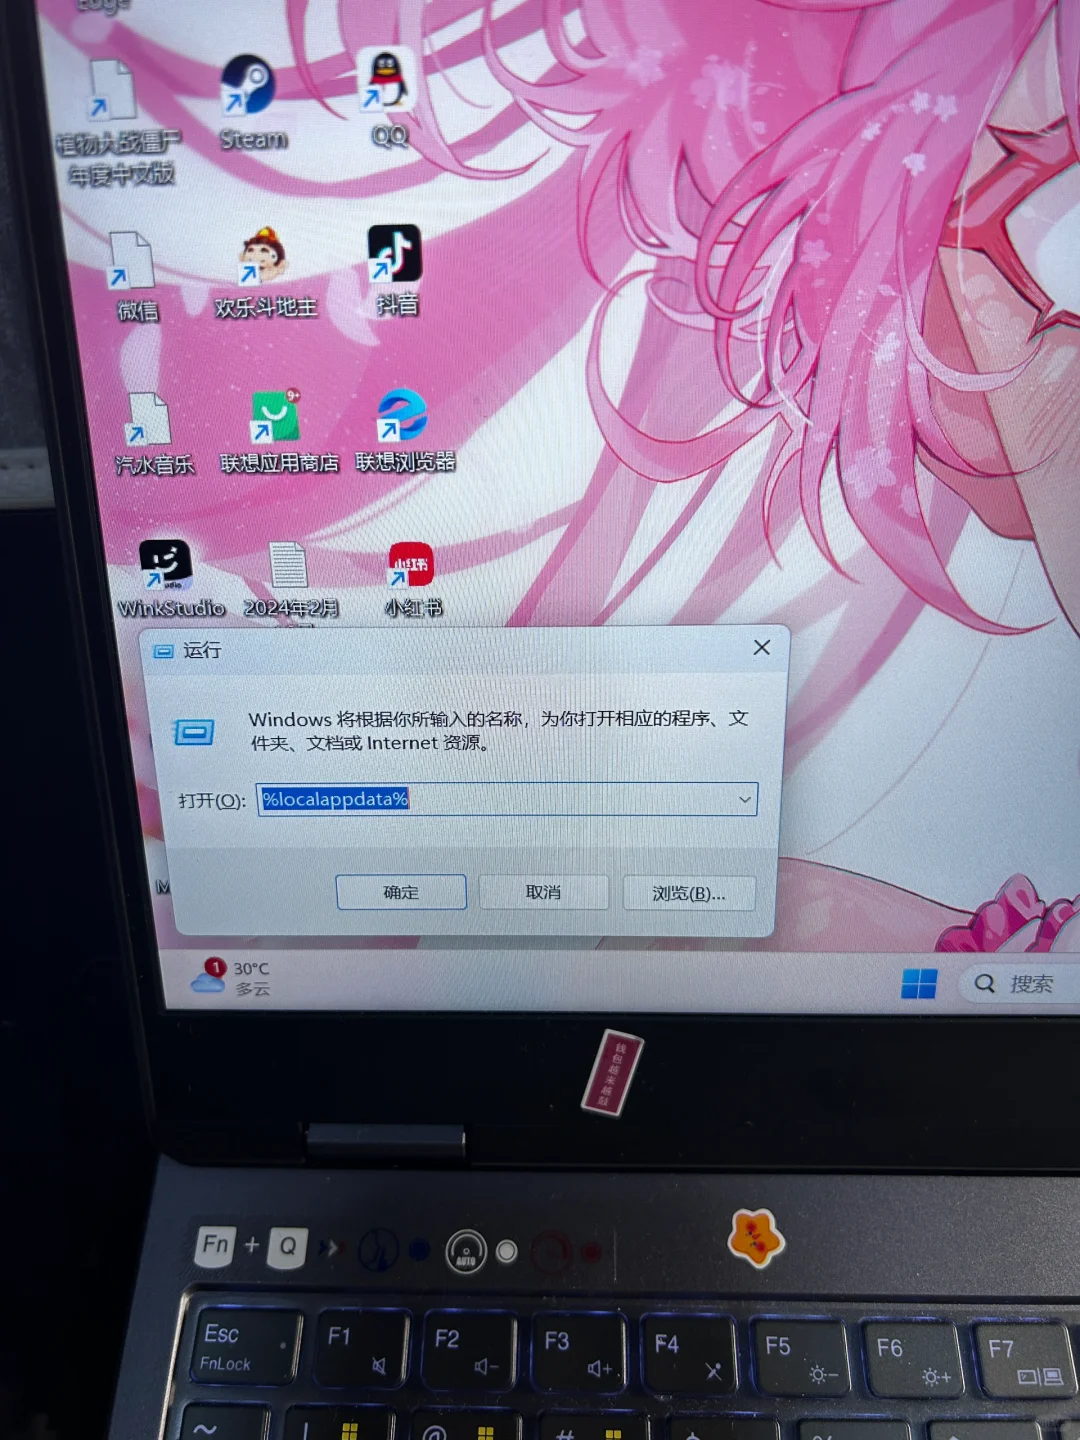Open the 小红书 desktop shortcut
Viewport: 1080px width, 1440px height.
[412, 579]
